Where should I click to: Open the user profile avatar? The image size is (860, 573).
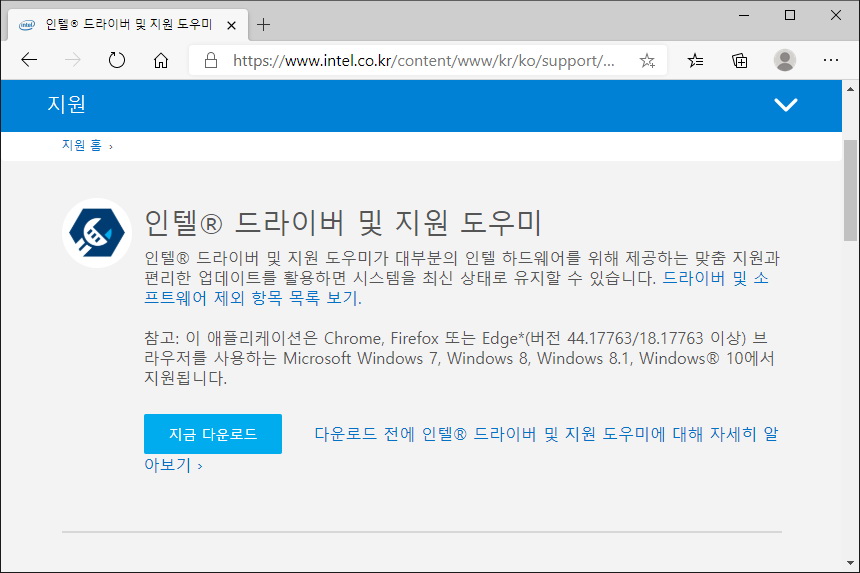[785, 60]
